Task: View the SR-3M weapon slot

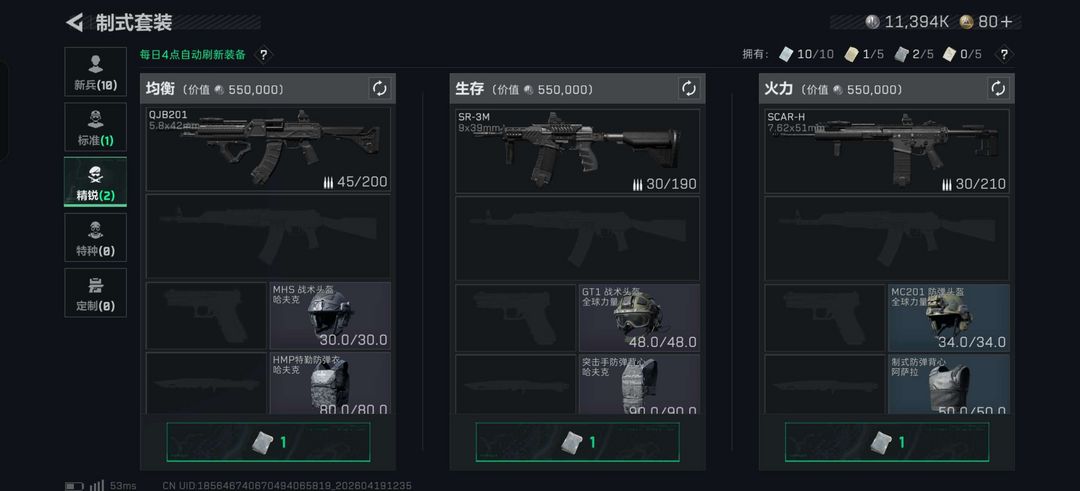Action: point(577,149)
